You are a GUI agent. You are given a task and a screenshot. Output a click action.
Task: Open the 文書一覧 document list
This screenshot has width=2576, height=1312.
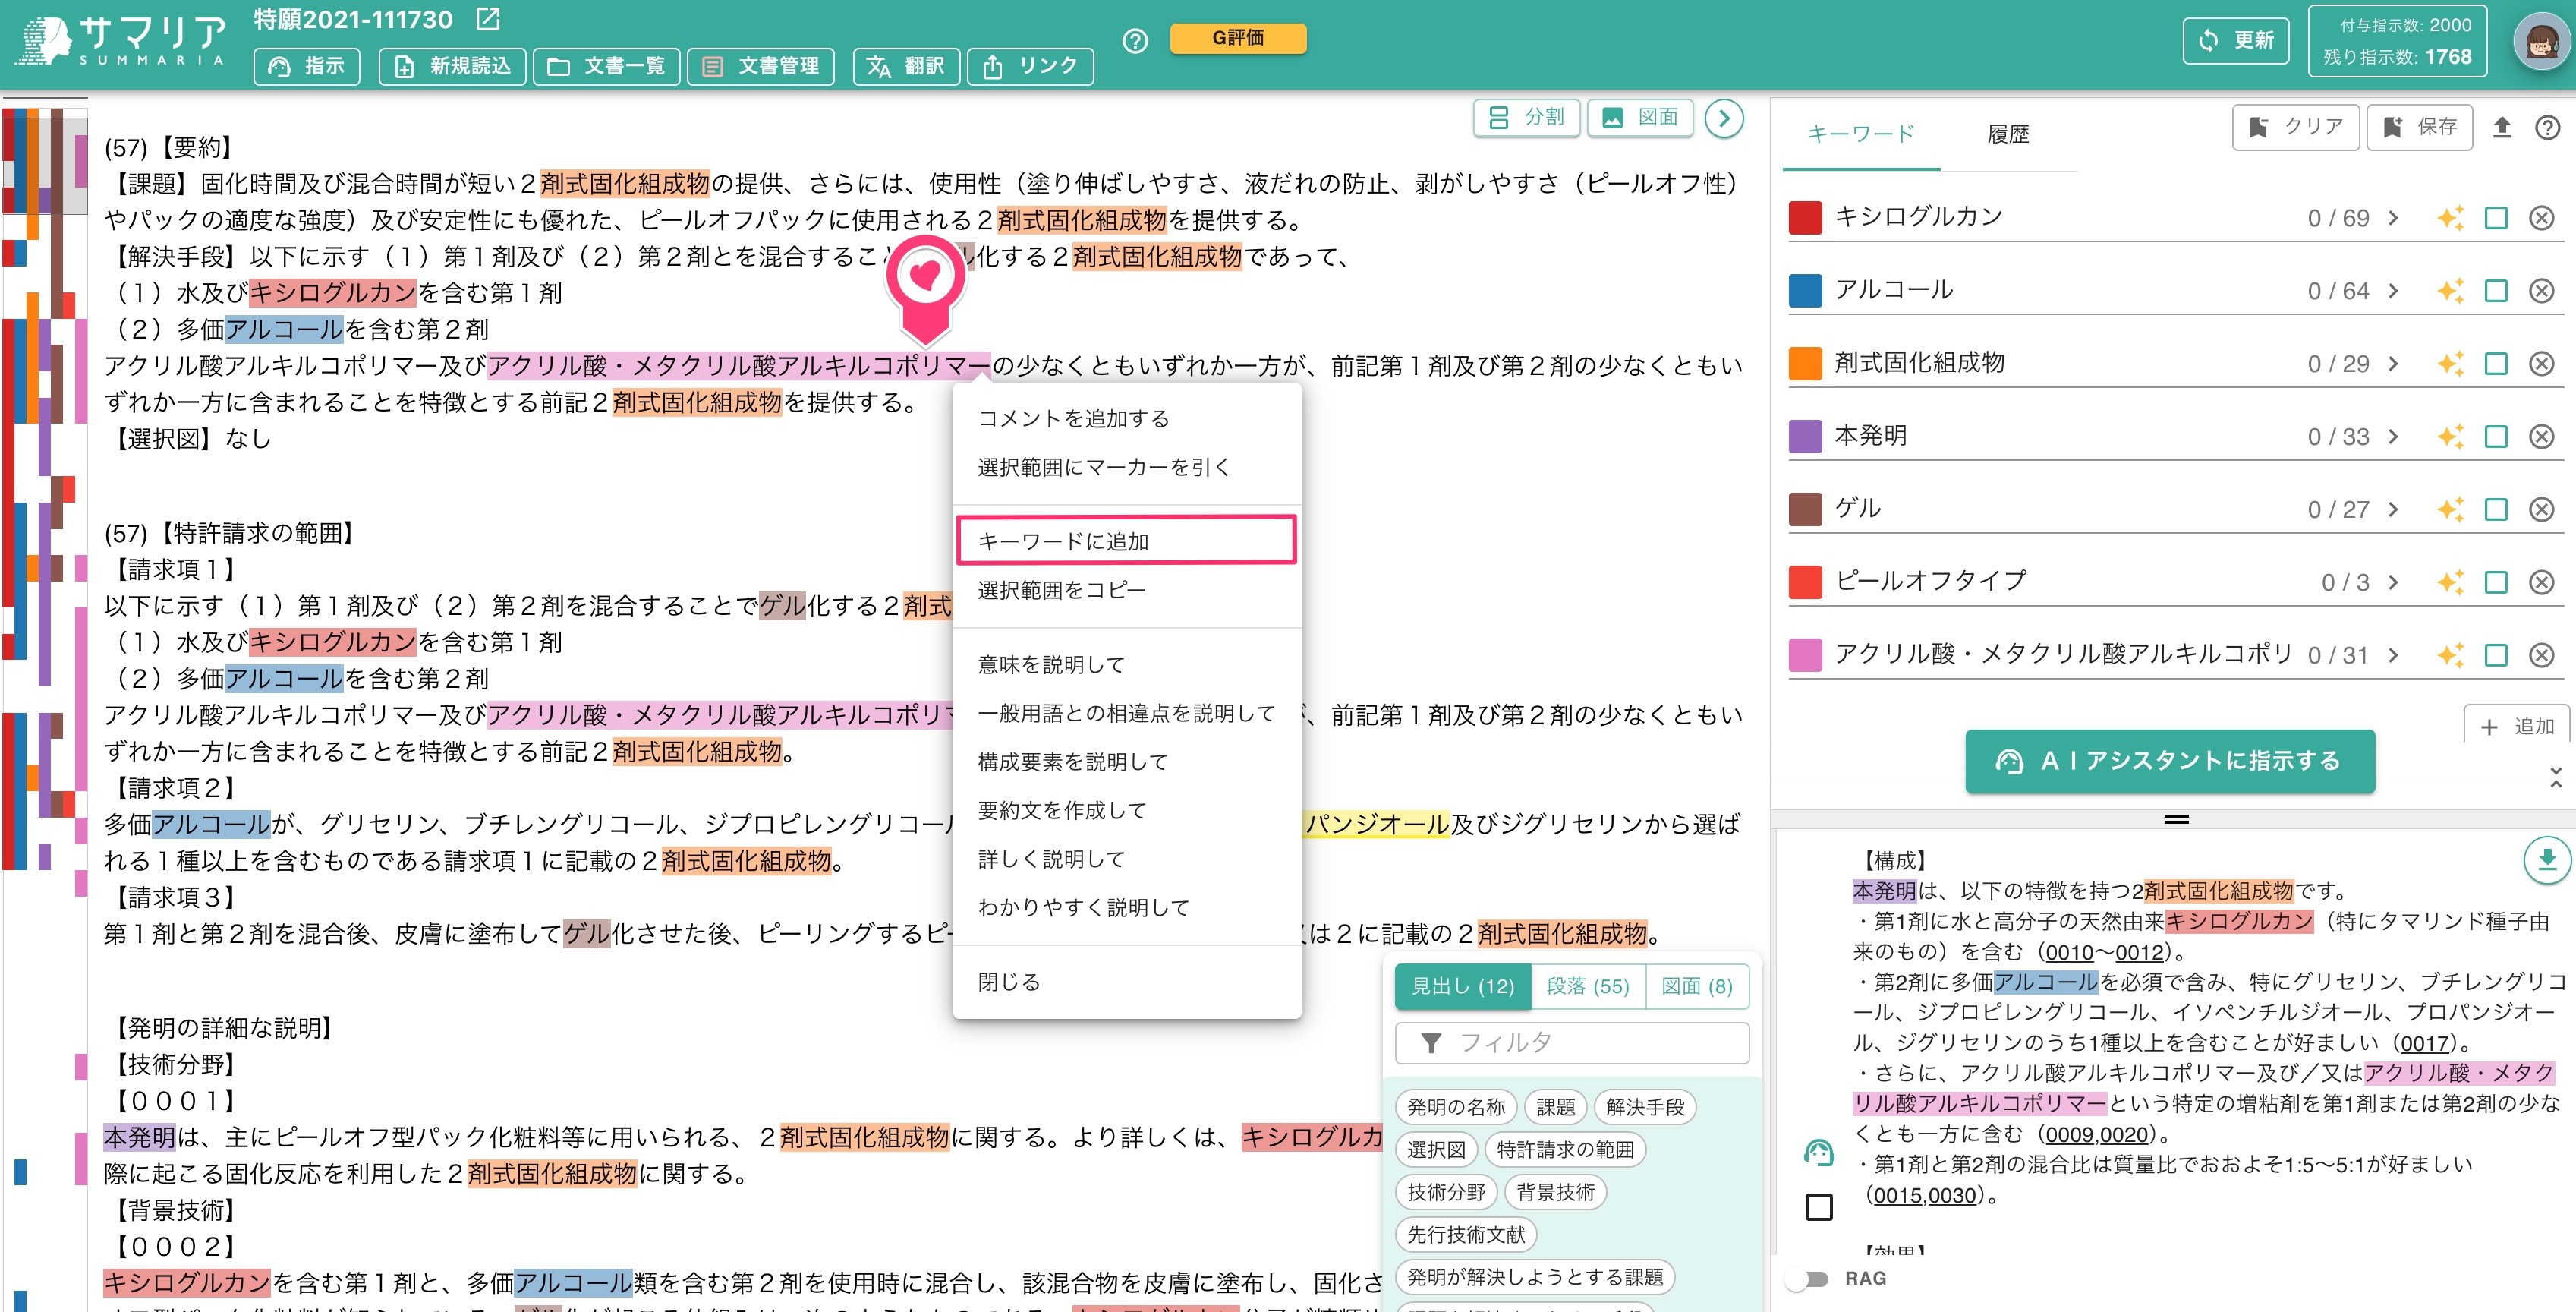(x=606, y=67)
